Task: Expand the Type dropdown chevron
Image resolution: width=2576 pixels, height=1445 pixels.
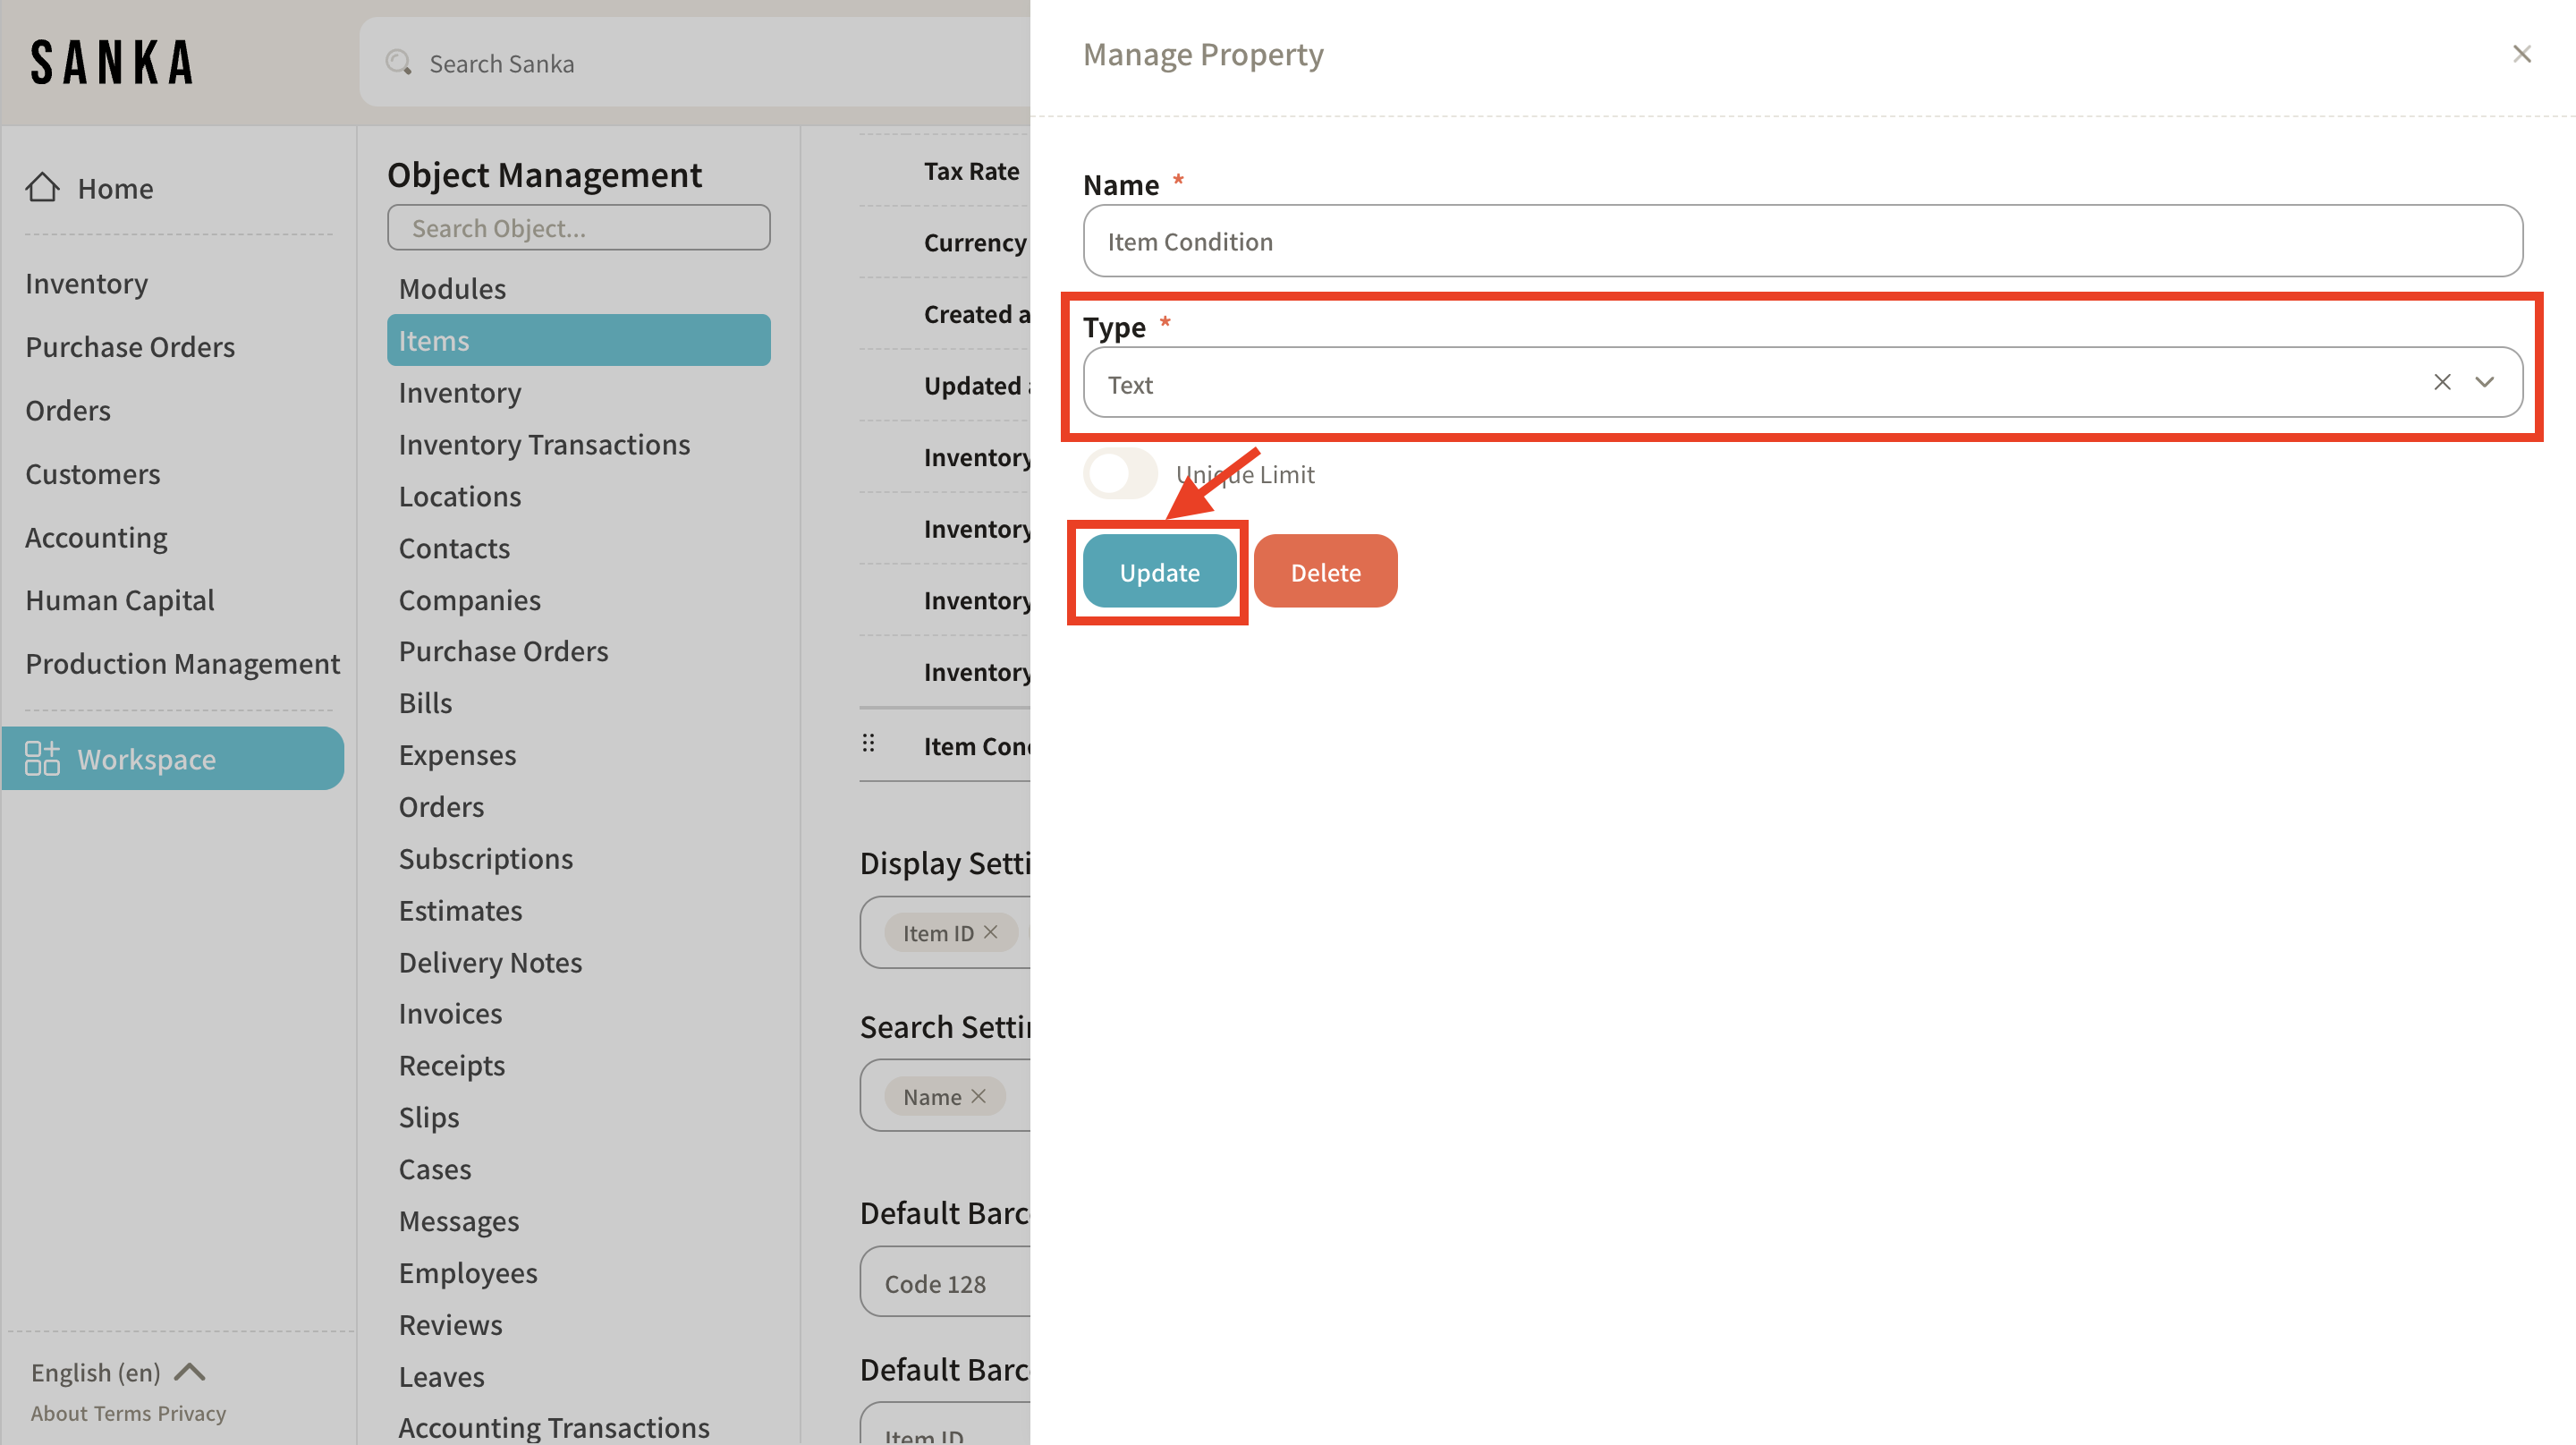Action: coord(2484,382)
